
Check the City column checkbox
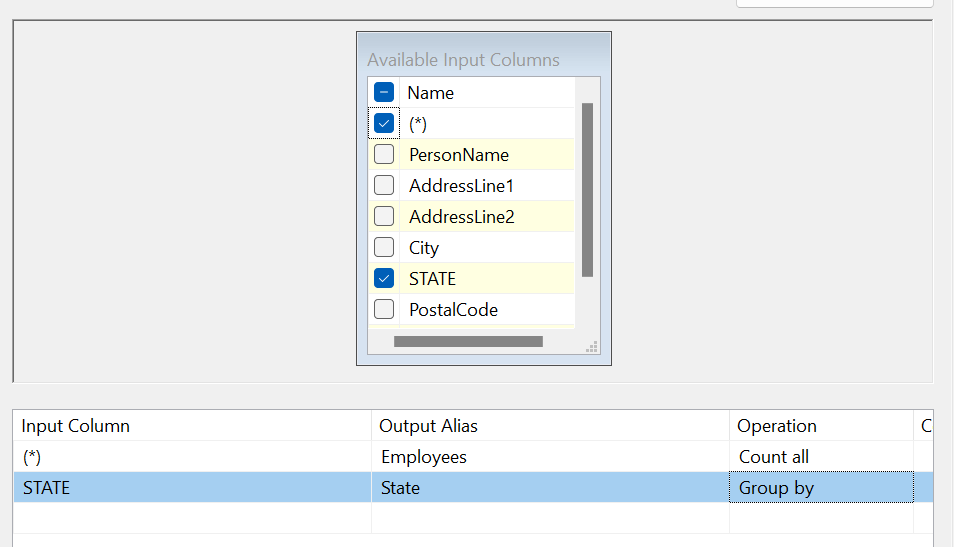pyautogui.click(x=384, y=247)
